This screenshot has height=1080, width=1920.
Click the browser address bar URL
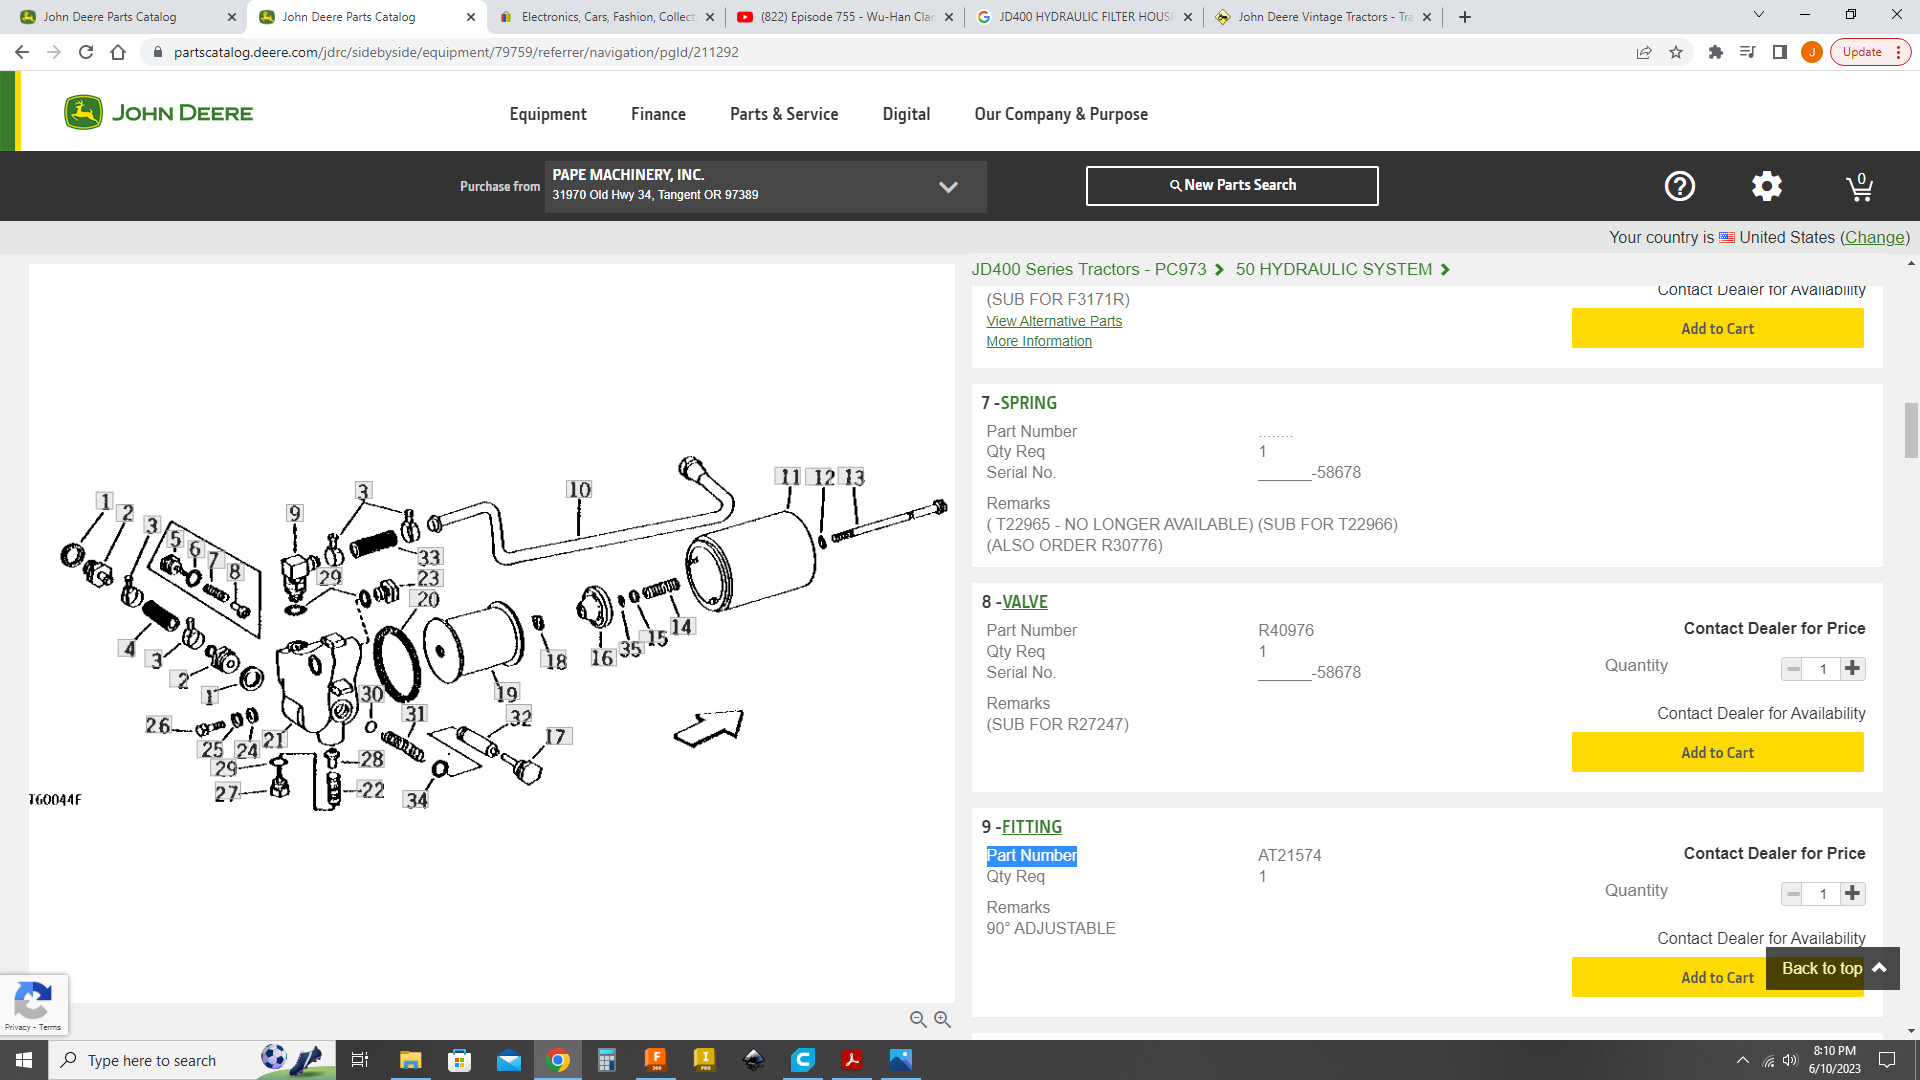click(x=456, y=52)
